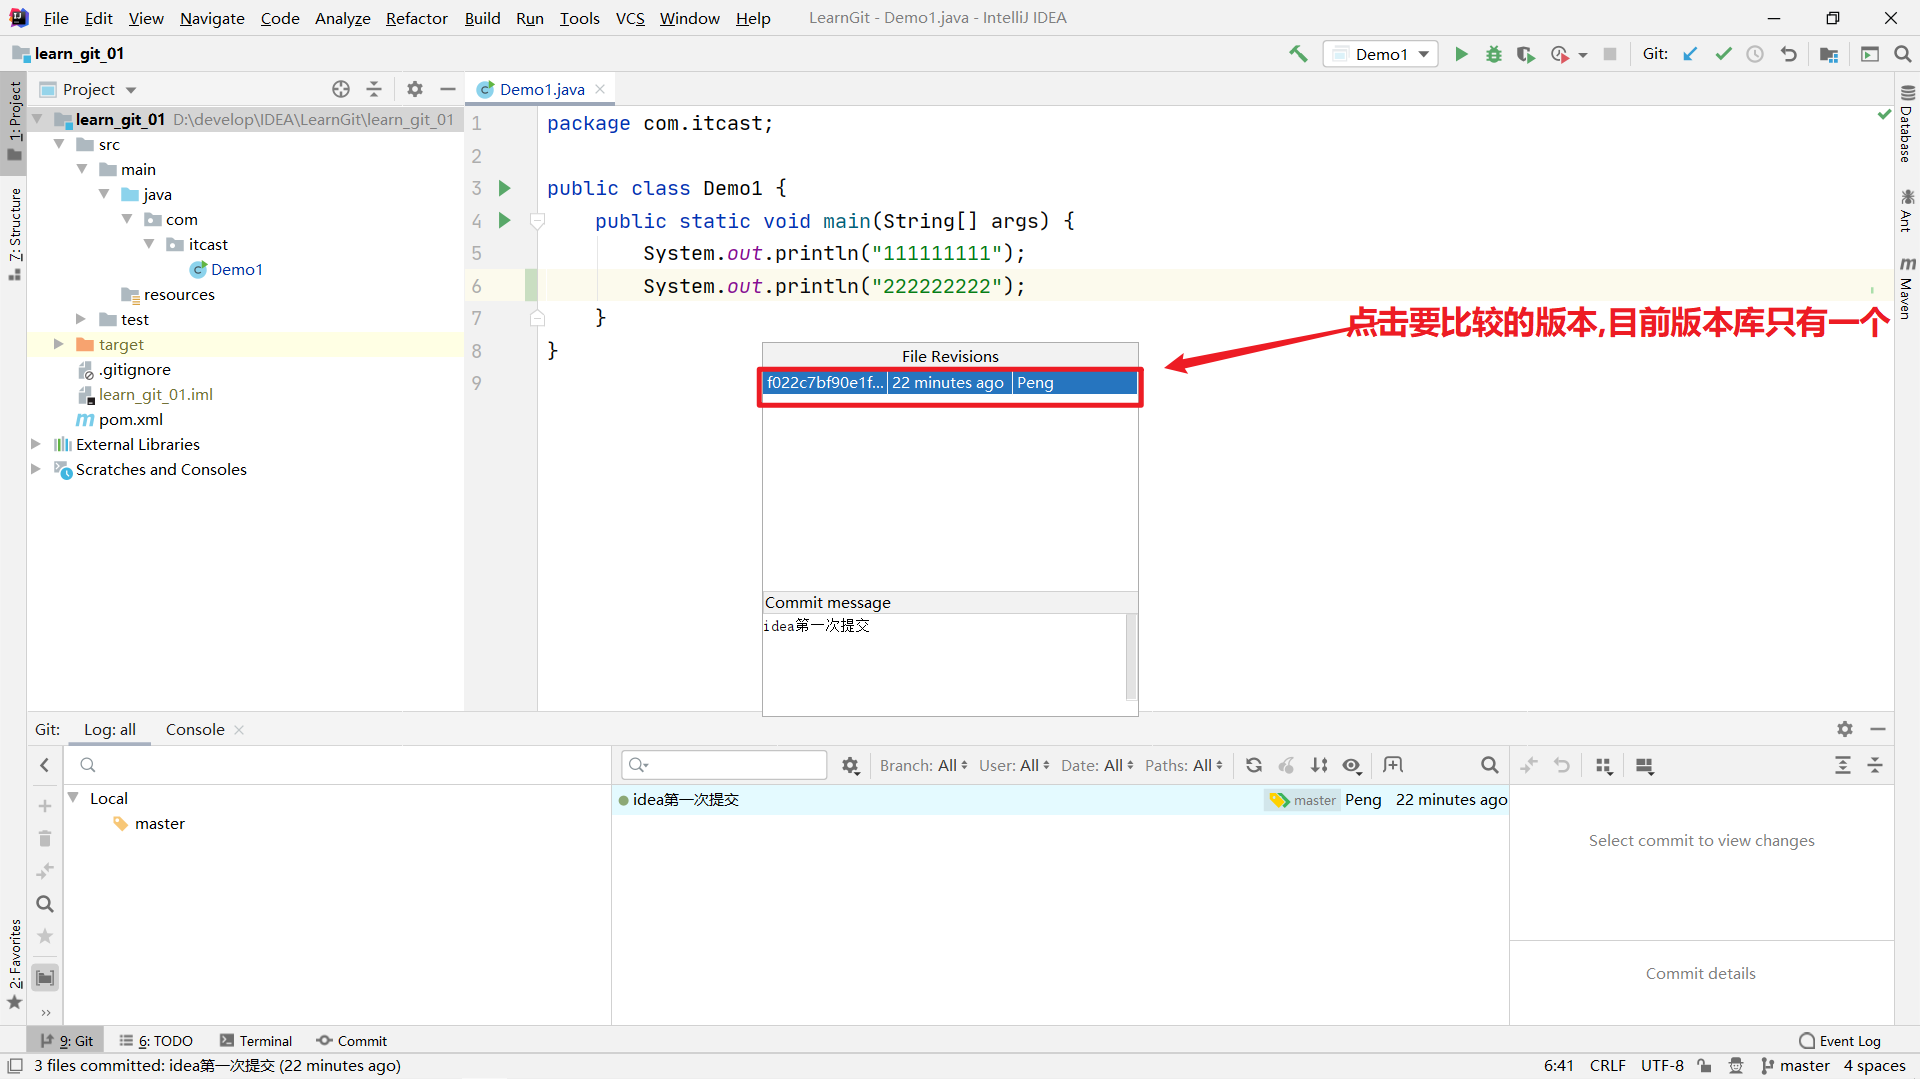Open the User: All filter dropdown
Screen dimensions: 1920x1079
click(1015, 765)
